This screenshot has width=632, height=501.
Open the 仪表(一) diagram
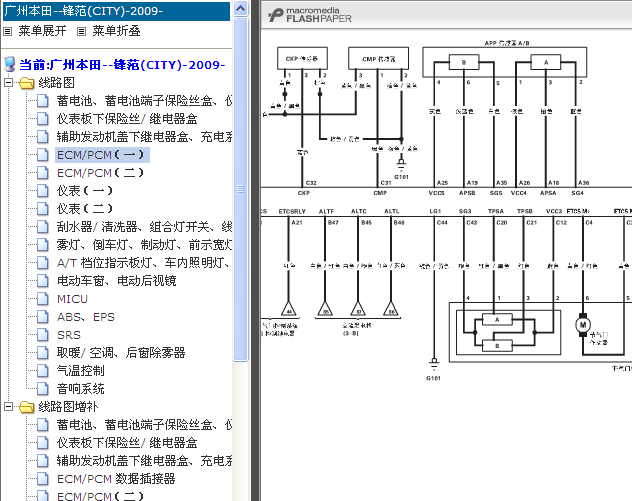[x=85, y=191]
